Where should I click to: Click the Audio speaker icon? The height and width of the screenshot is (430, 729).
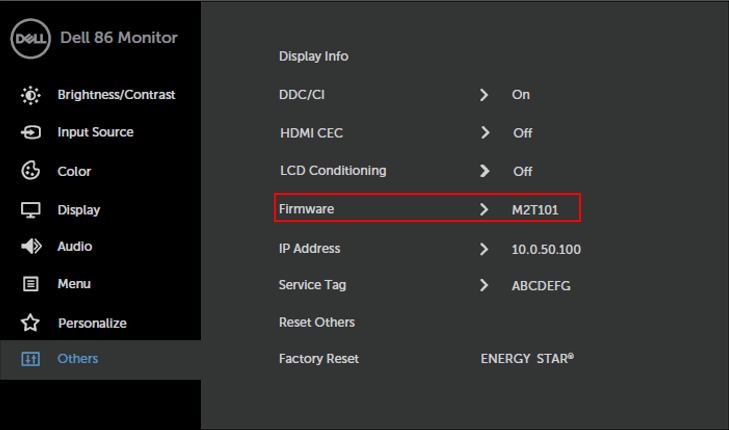[31, 246]
